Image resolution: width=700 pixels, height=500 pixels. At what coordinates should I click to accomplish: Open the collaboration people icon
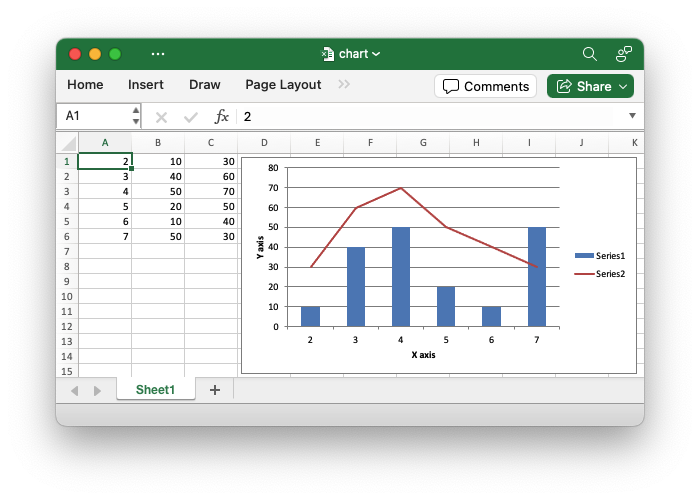624,54
